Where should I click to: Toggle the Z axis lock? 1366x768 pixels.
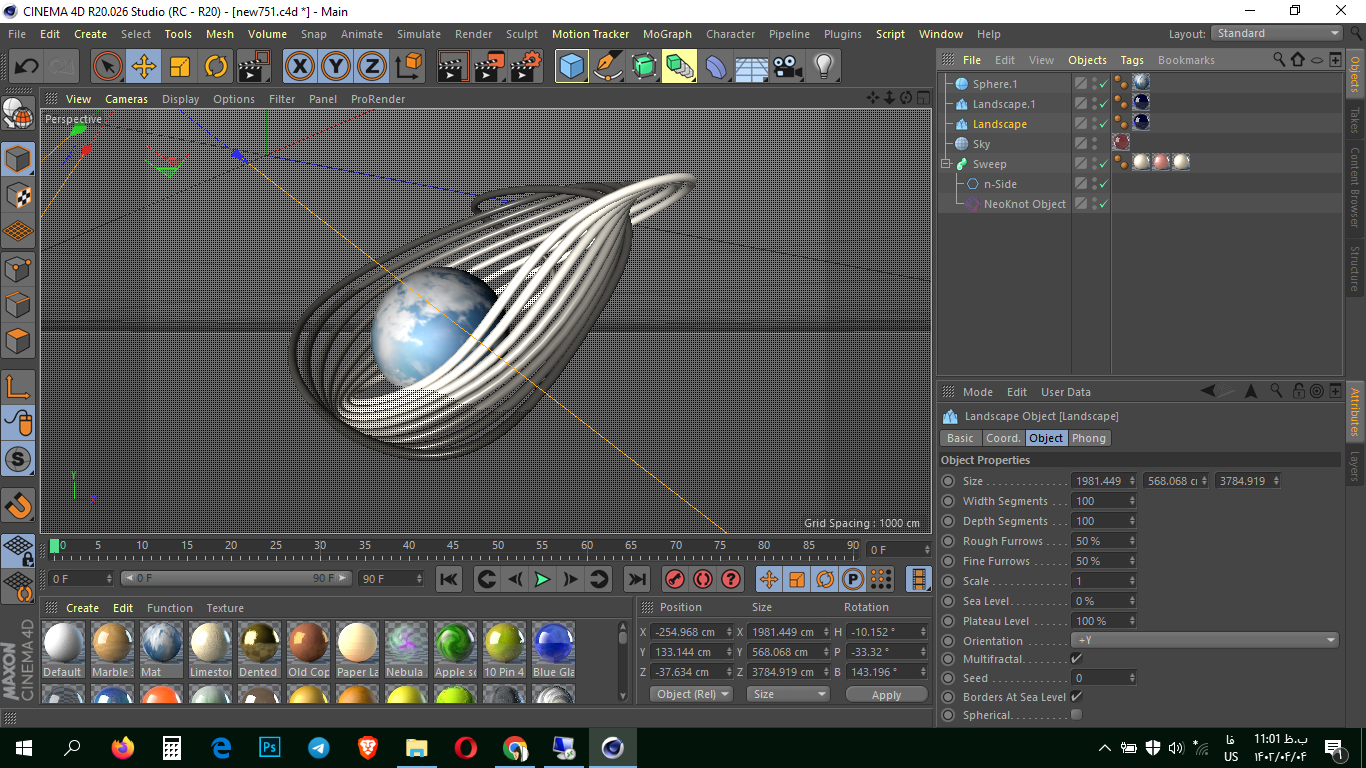[x=372, y=67]
